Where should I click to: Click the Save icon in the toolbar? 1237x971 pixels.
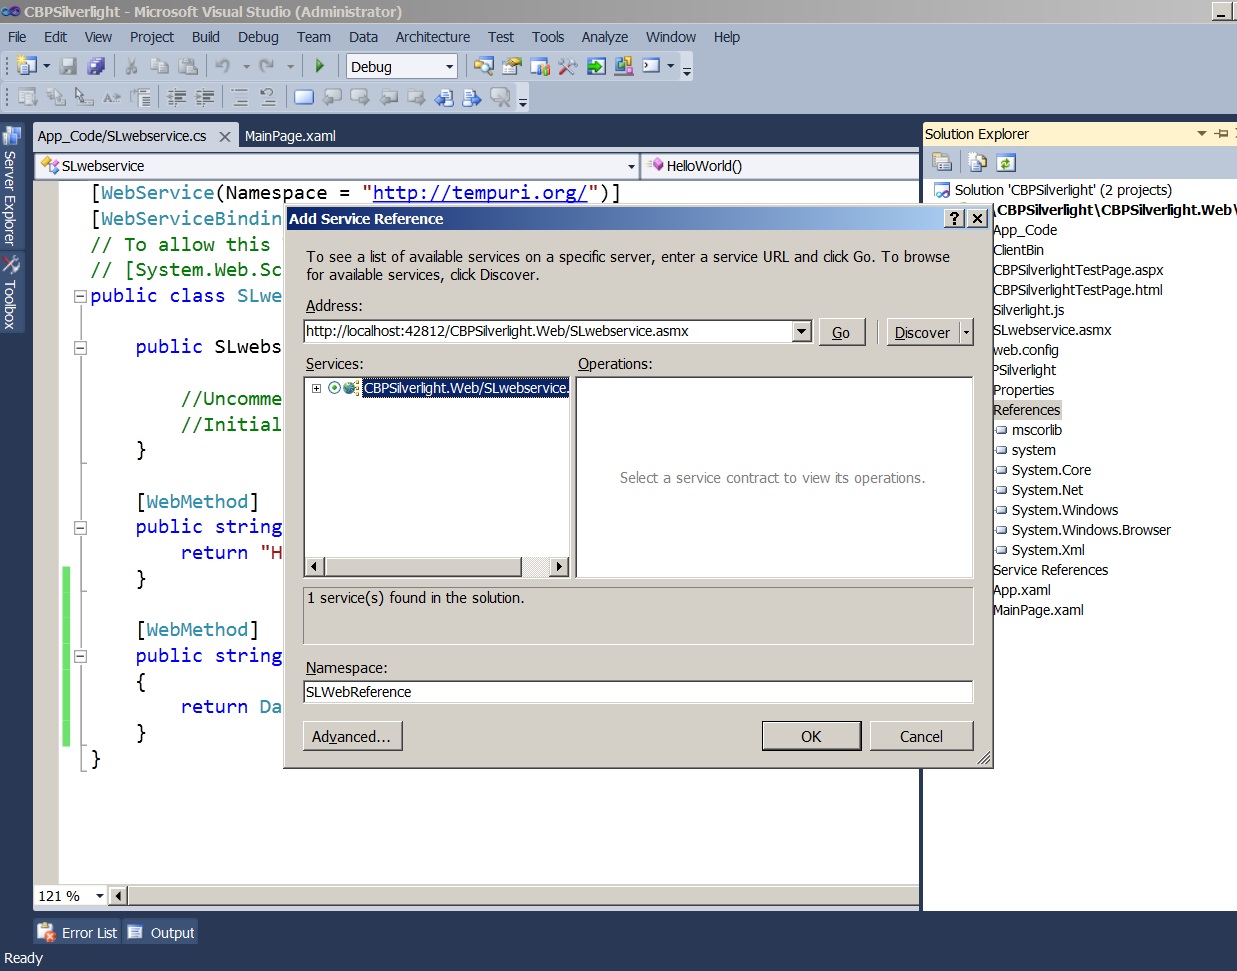pos(68,66)
